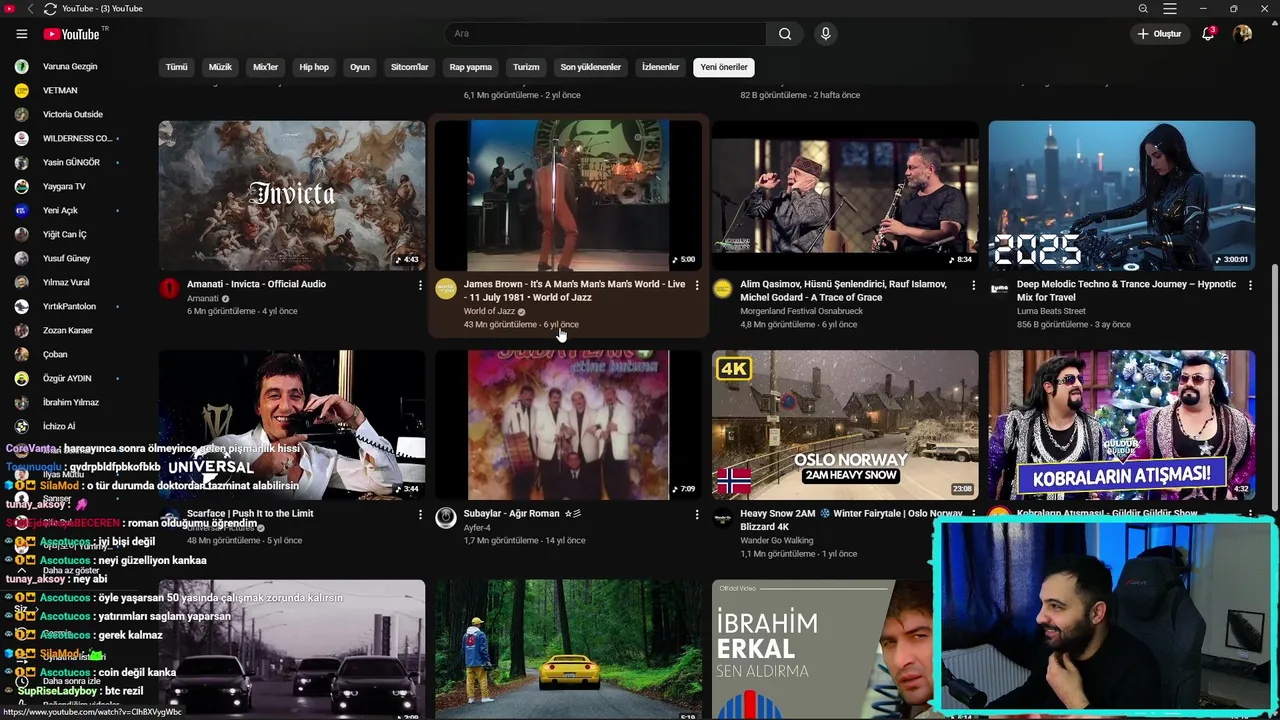Screen dimensions: 1280x720
Task: Select the Rap yapma filter chip
Action: pyautogui.click(x=471, y=67)
